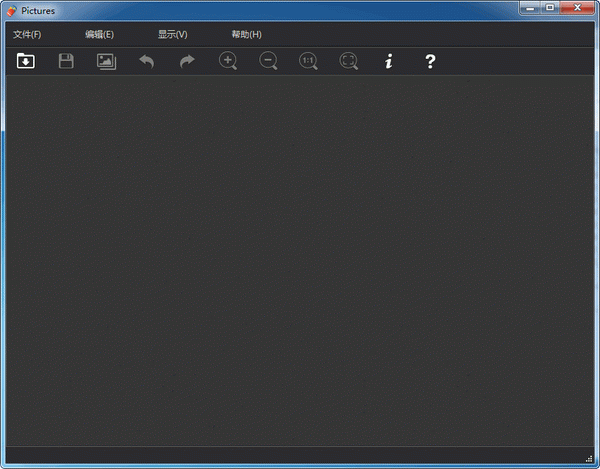Minimize the Pictures window
This screenshot has height=469, width=600.
(530, 8)
